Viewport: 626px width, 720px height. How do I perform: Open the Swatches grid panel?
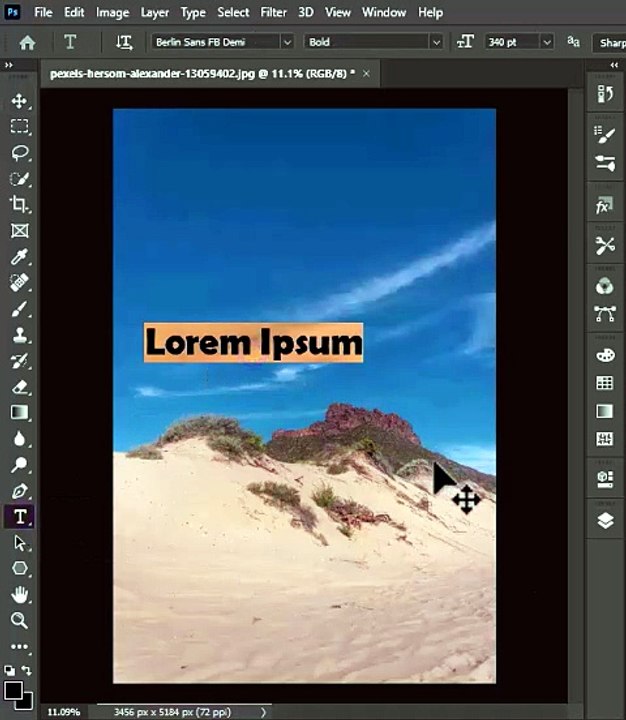click(605, 383)
